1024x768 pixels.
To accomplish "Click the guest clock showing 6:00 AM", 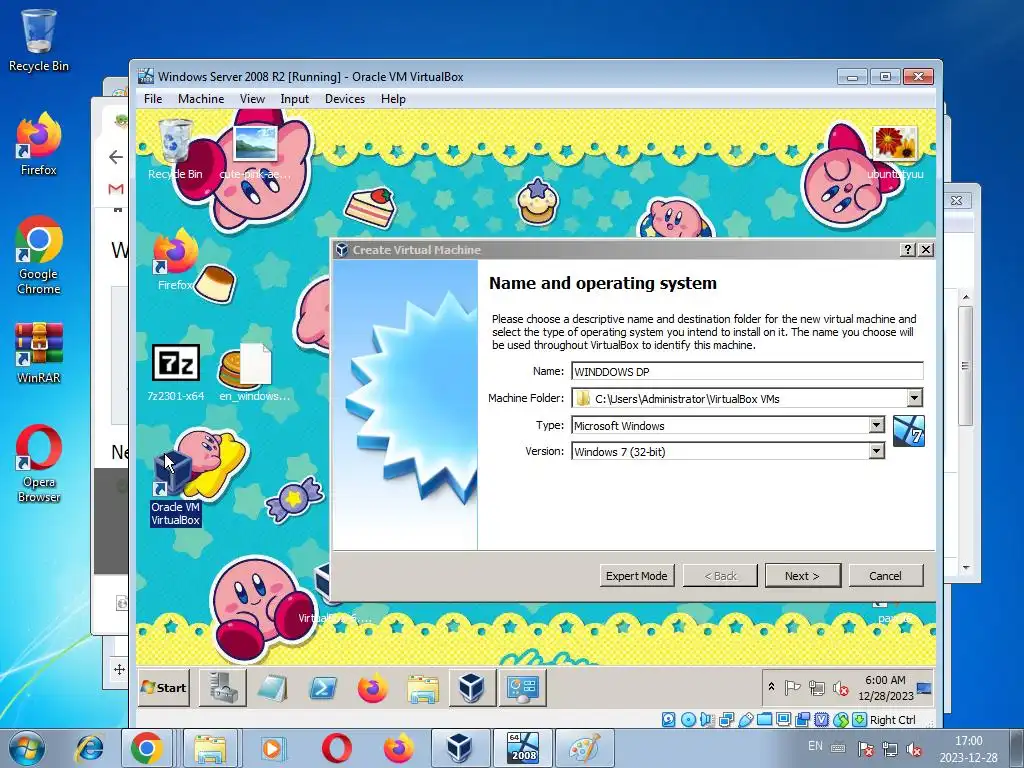I will point(885,688).
